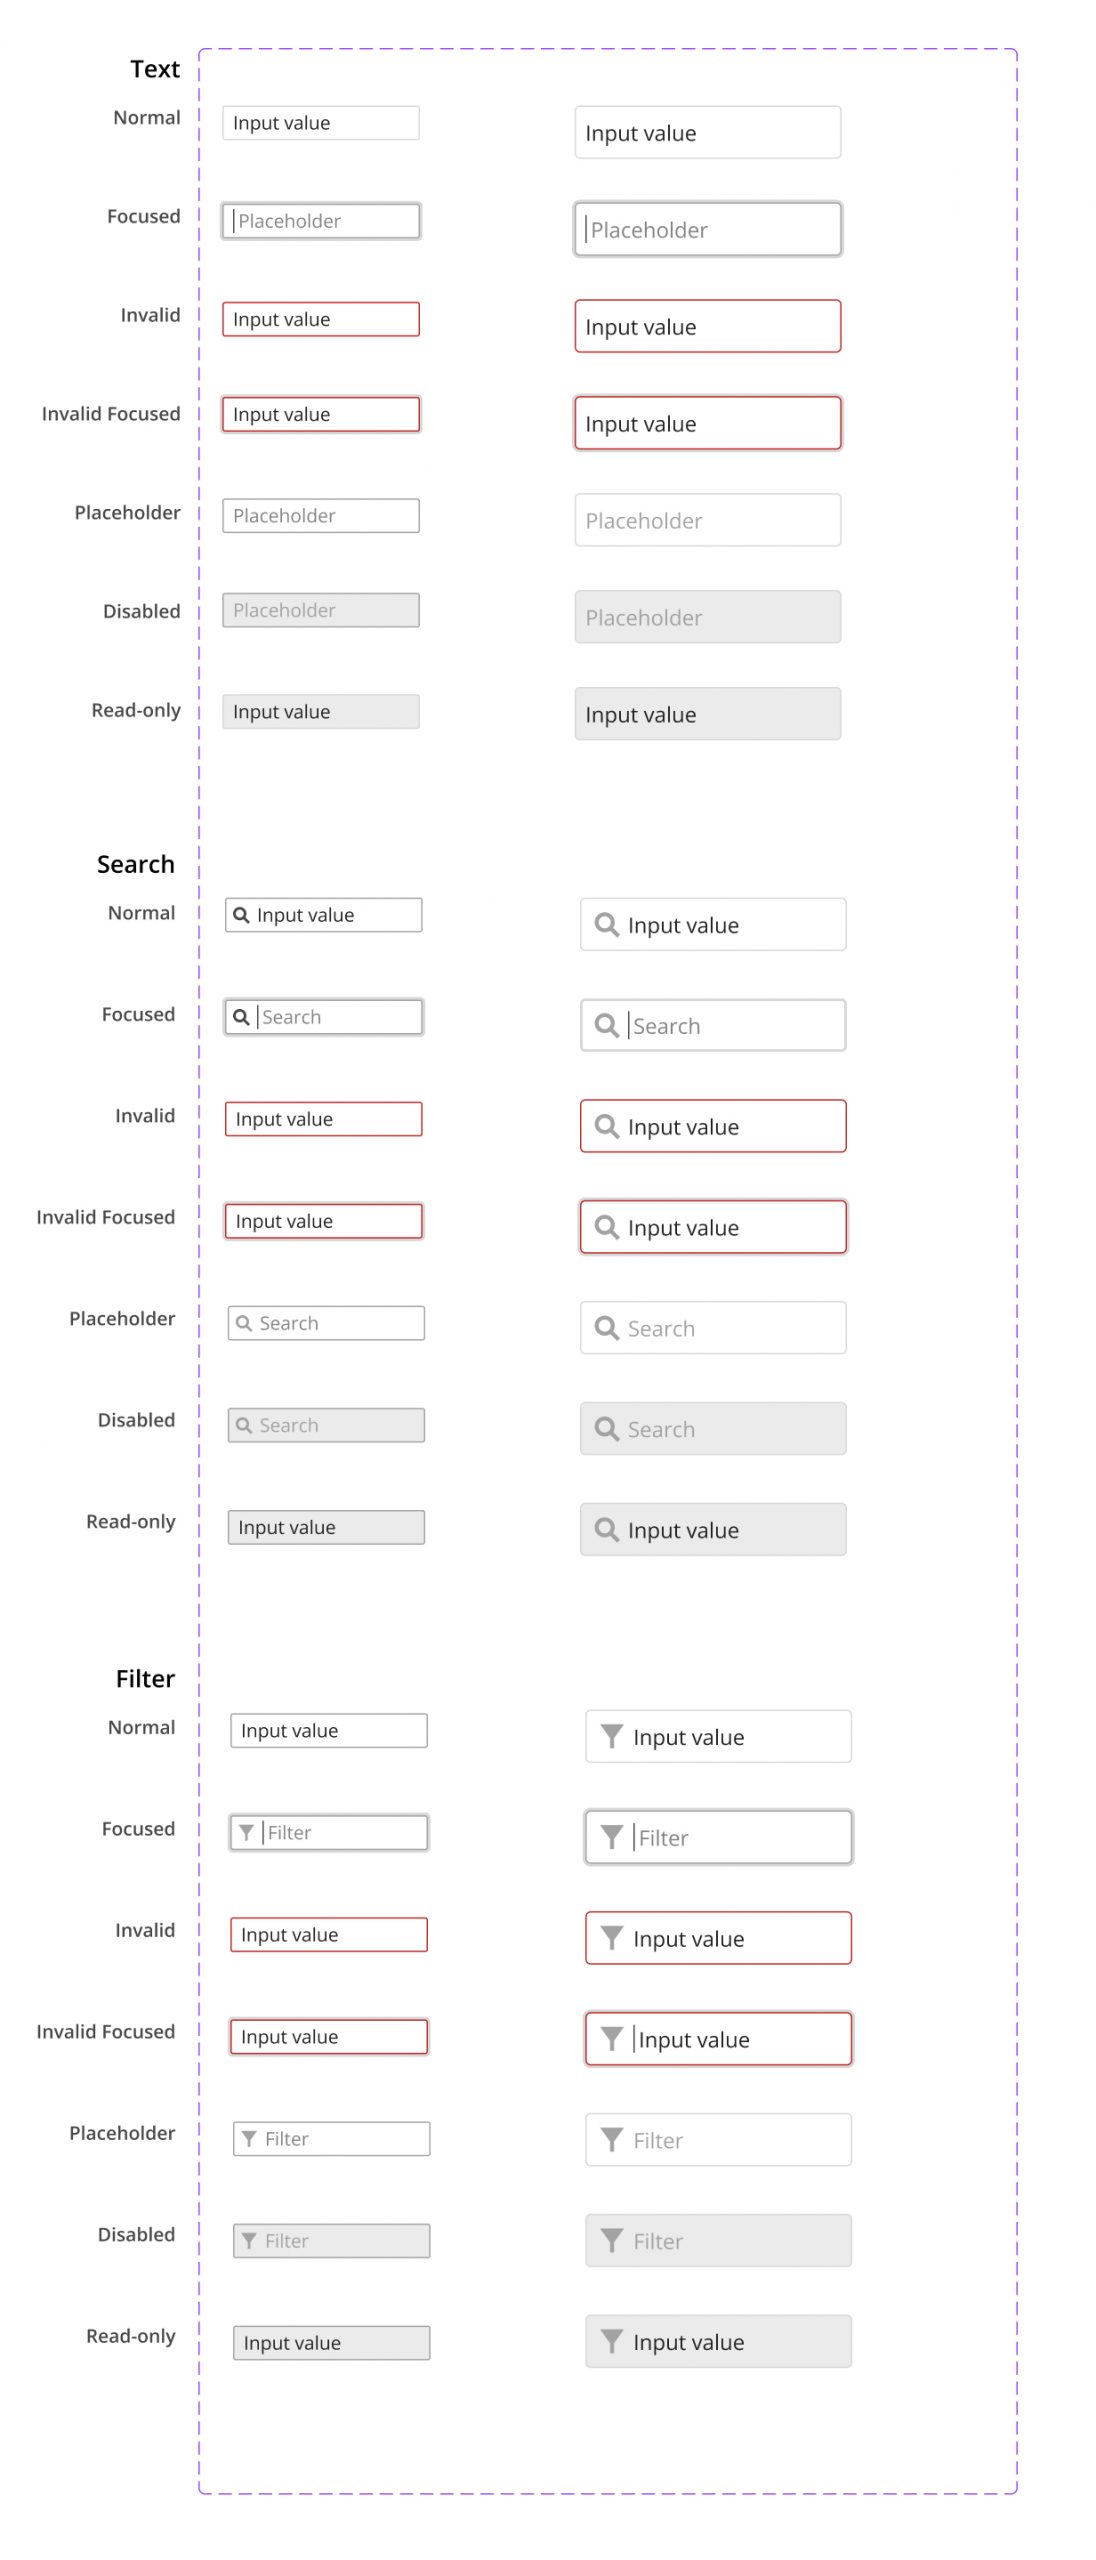Click funnel icon in large Normal filter field
The image size is (1096, 2560).
pos(612,1736)
